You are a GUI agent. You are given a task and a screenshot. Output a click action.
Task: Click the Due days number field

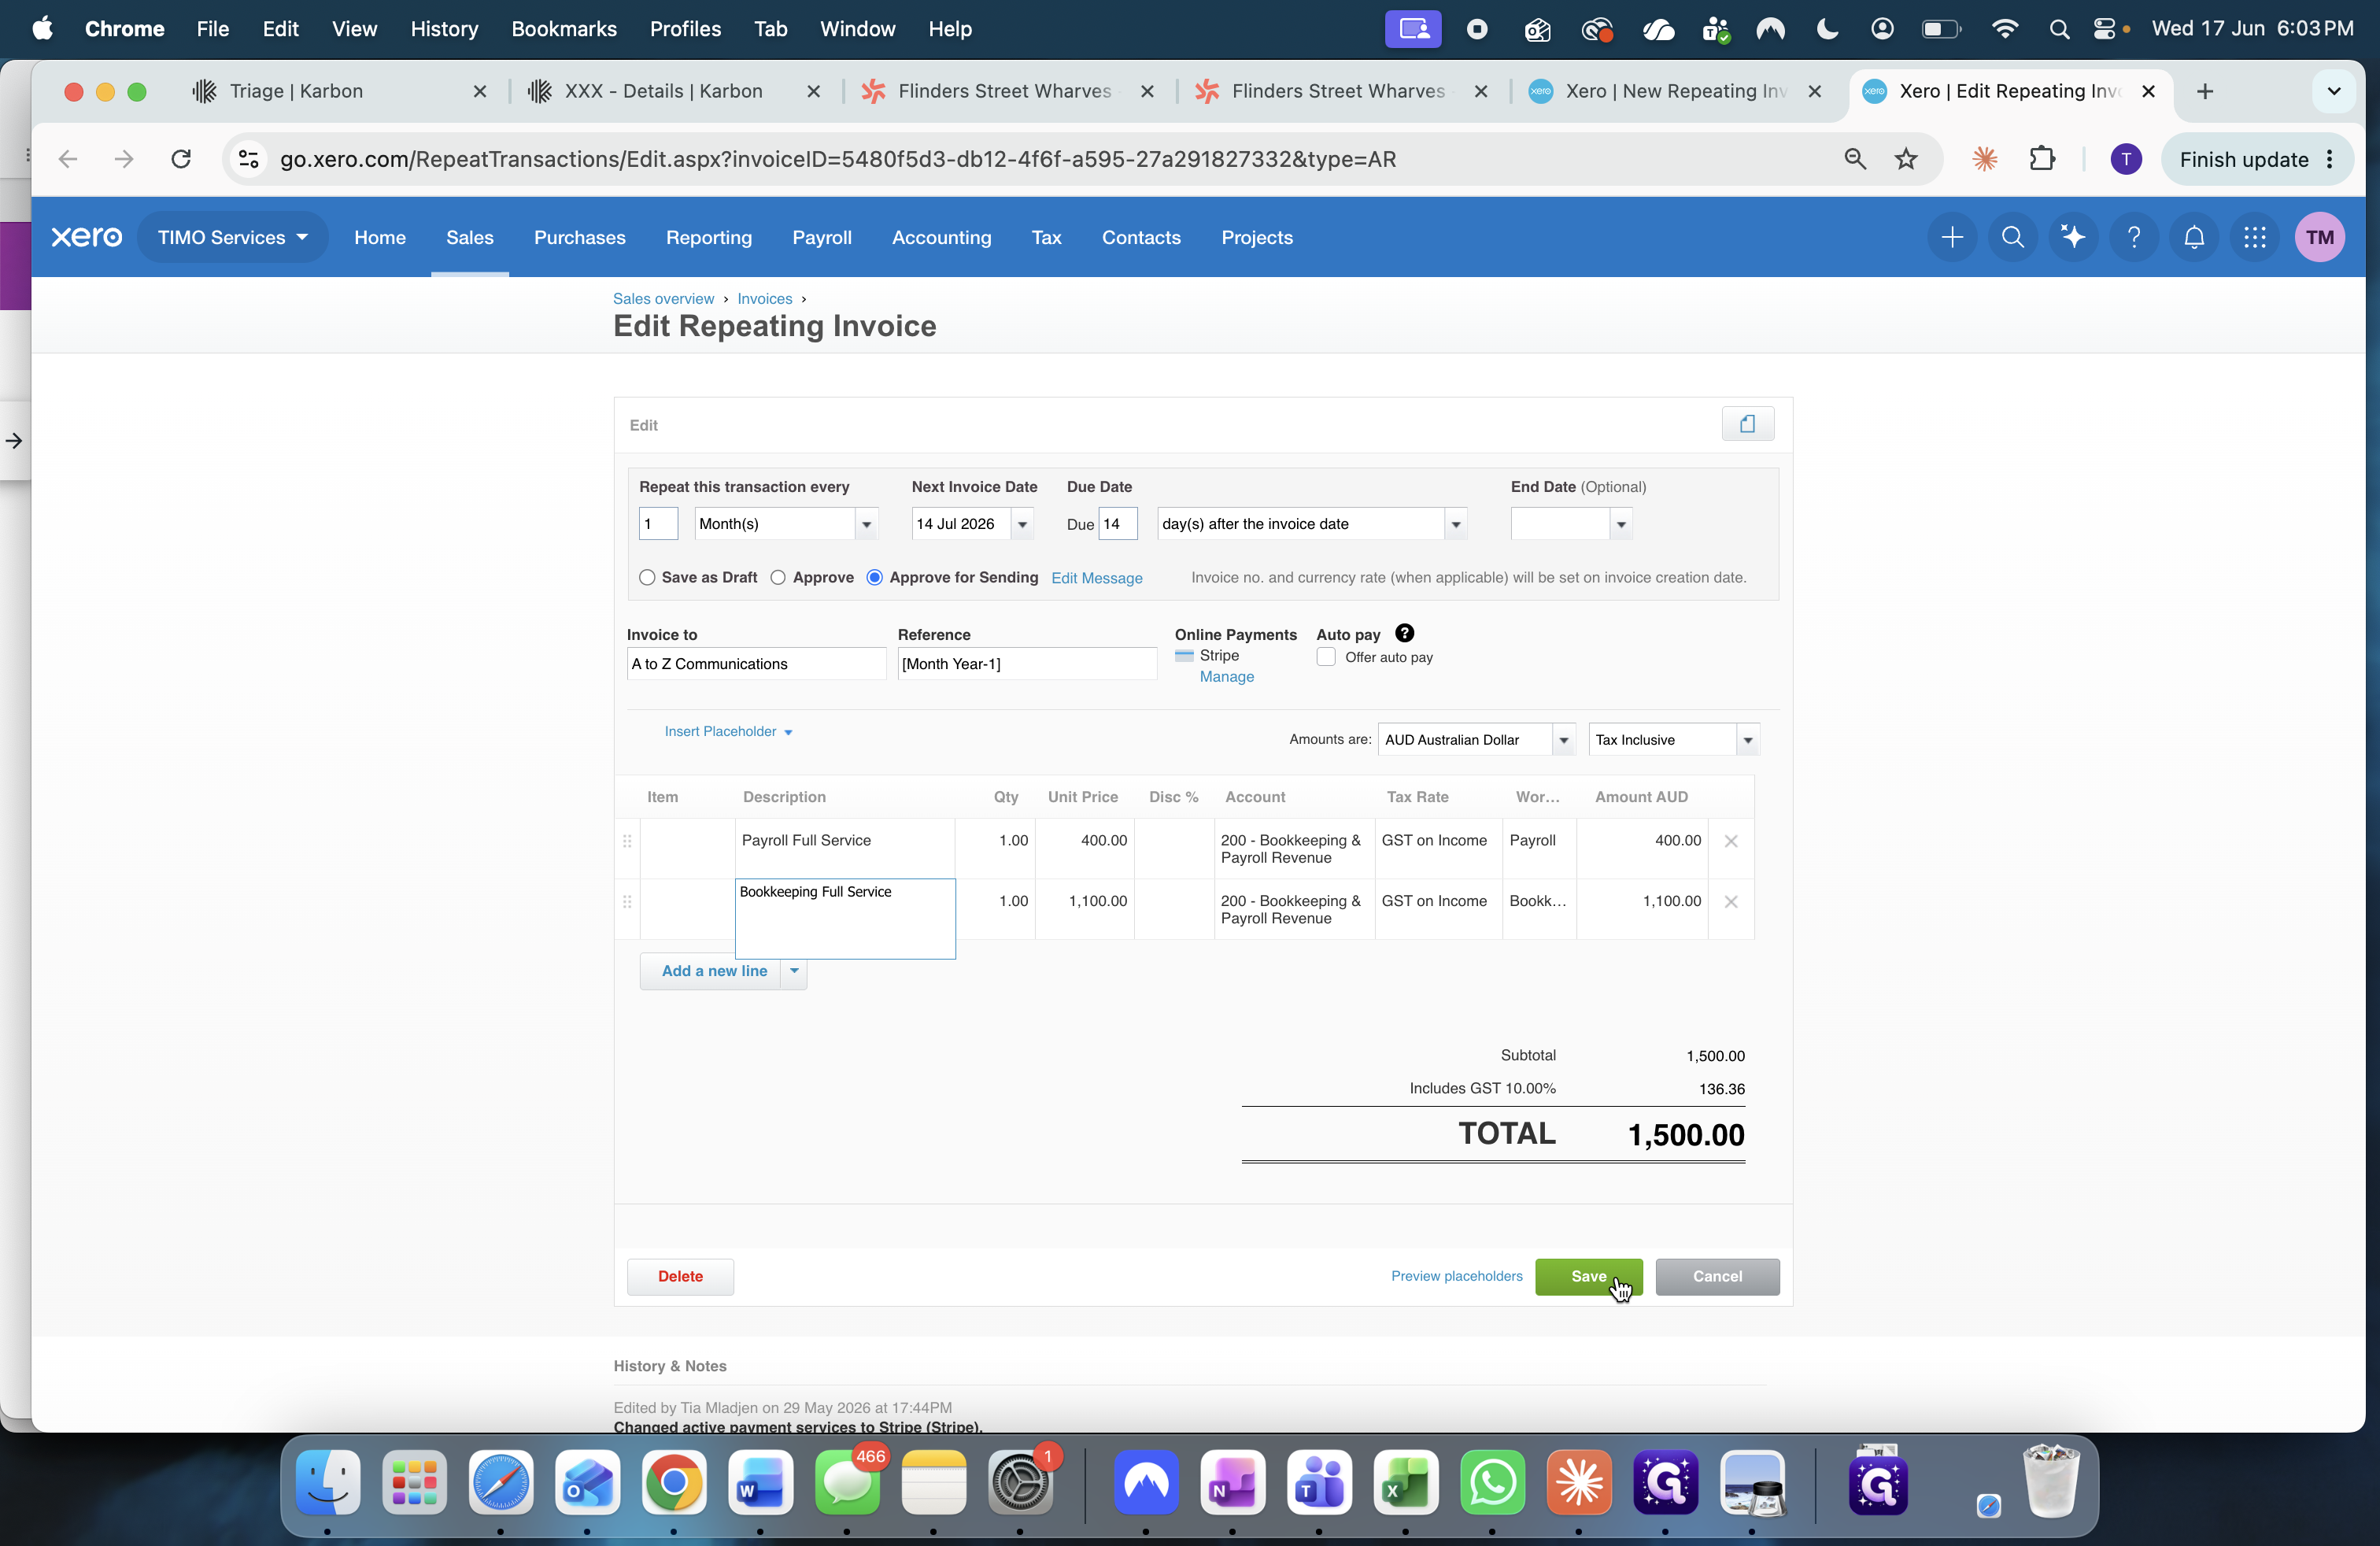coord(1118,523)
